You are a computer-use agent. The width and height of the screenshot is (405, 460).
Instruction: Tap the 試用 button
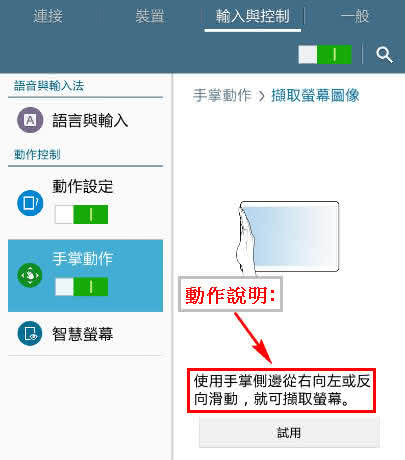tap(289, 432)
